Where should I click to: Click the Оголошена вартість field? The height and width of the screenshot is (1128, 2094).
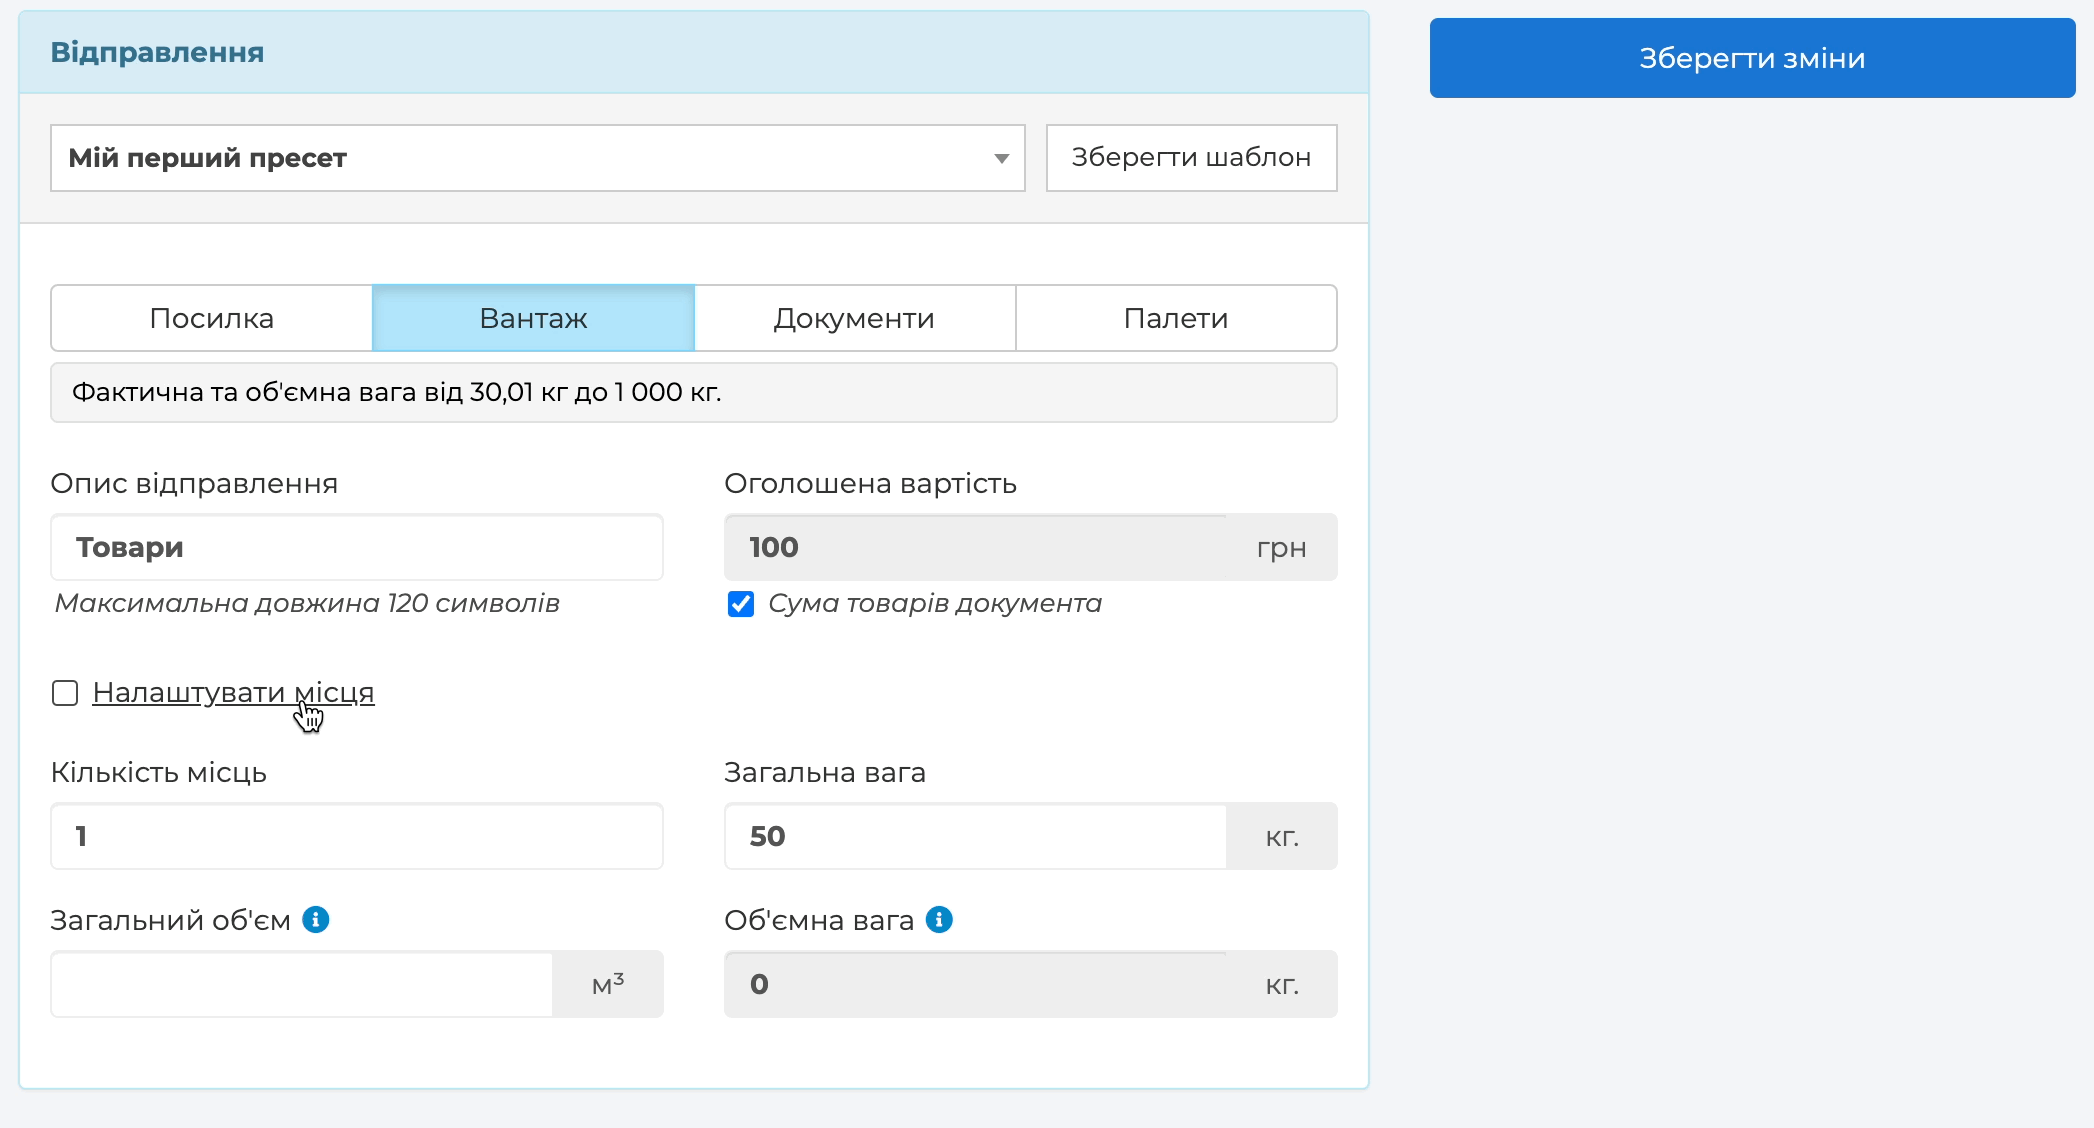pyautogui.click(x=975, y=547)
